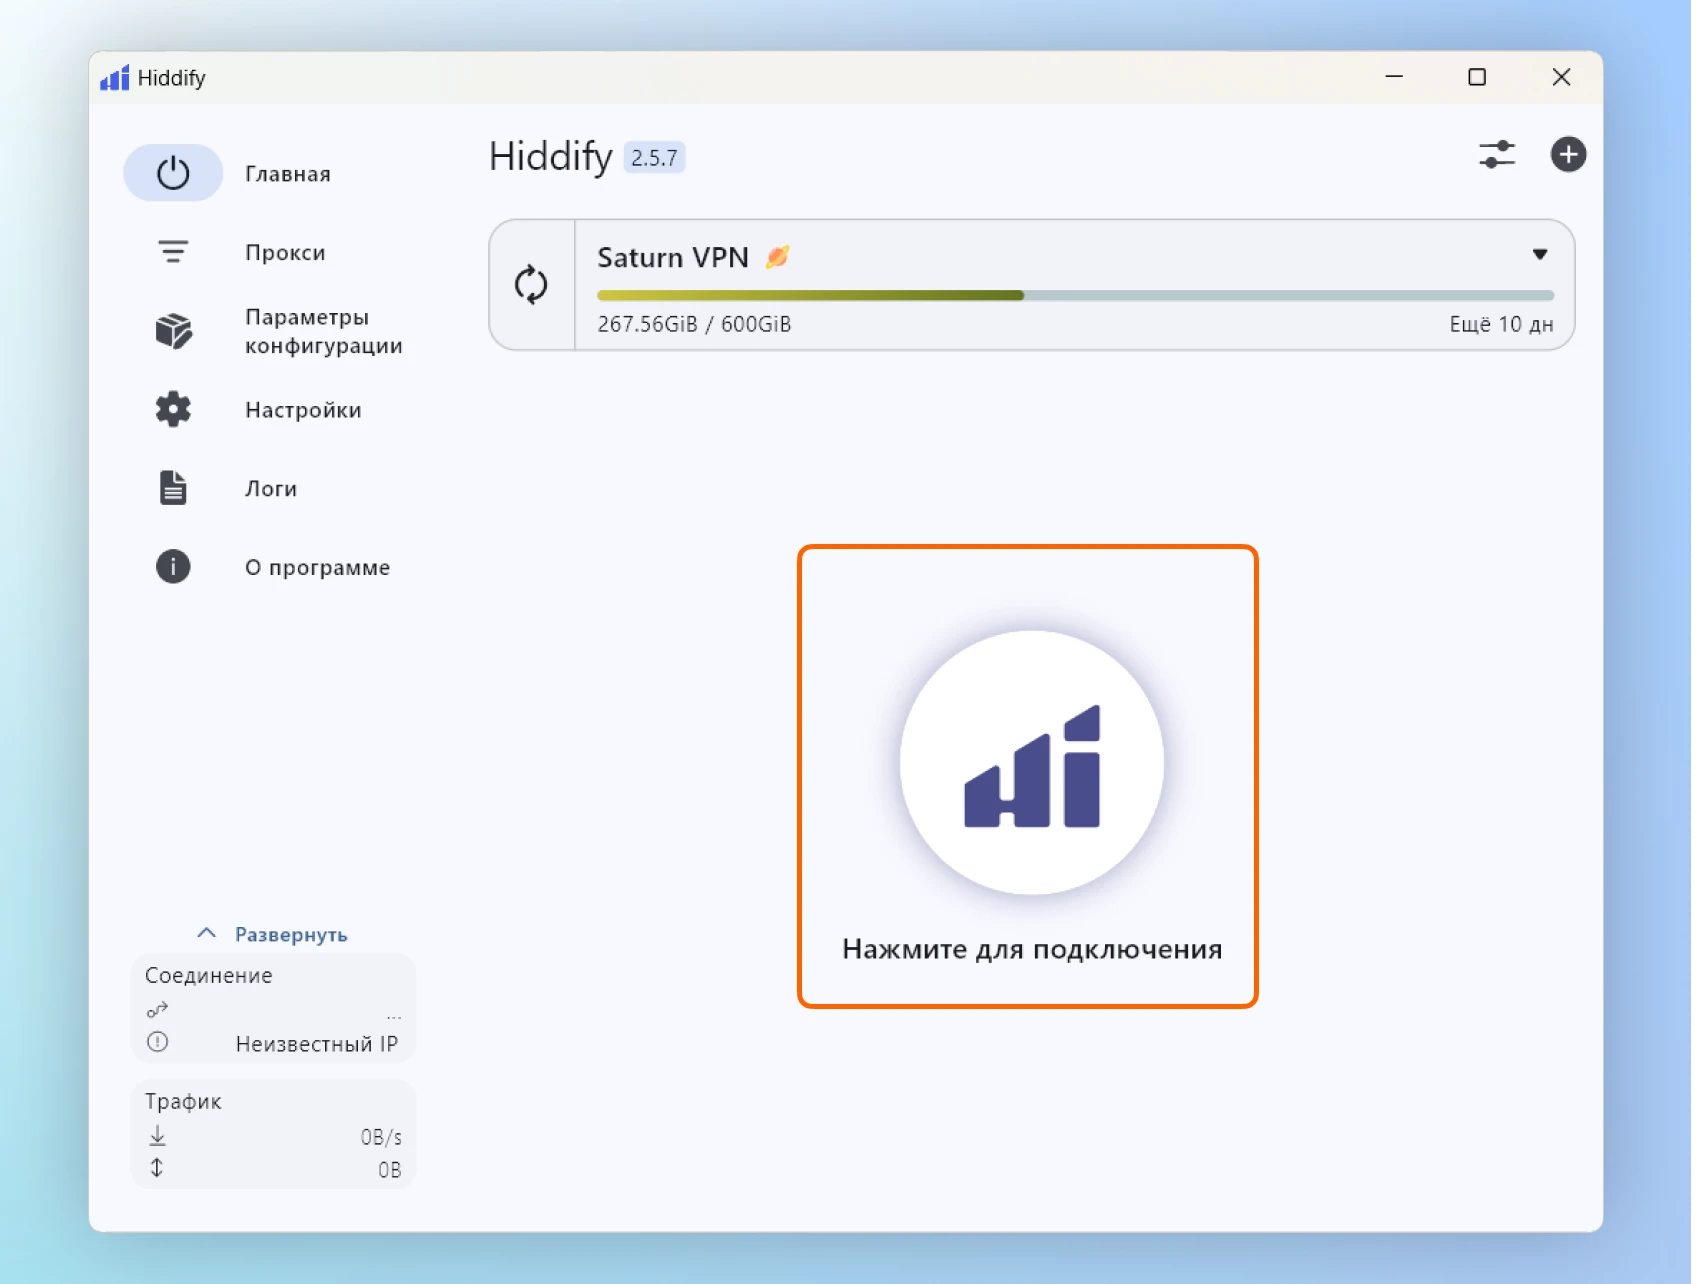The height and width of the screenshot is (1284, 1696).
Task: Click the data usage progress bar
Action: coord(1074,296)
